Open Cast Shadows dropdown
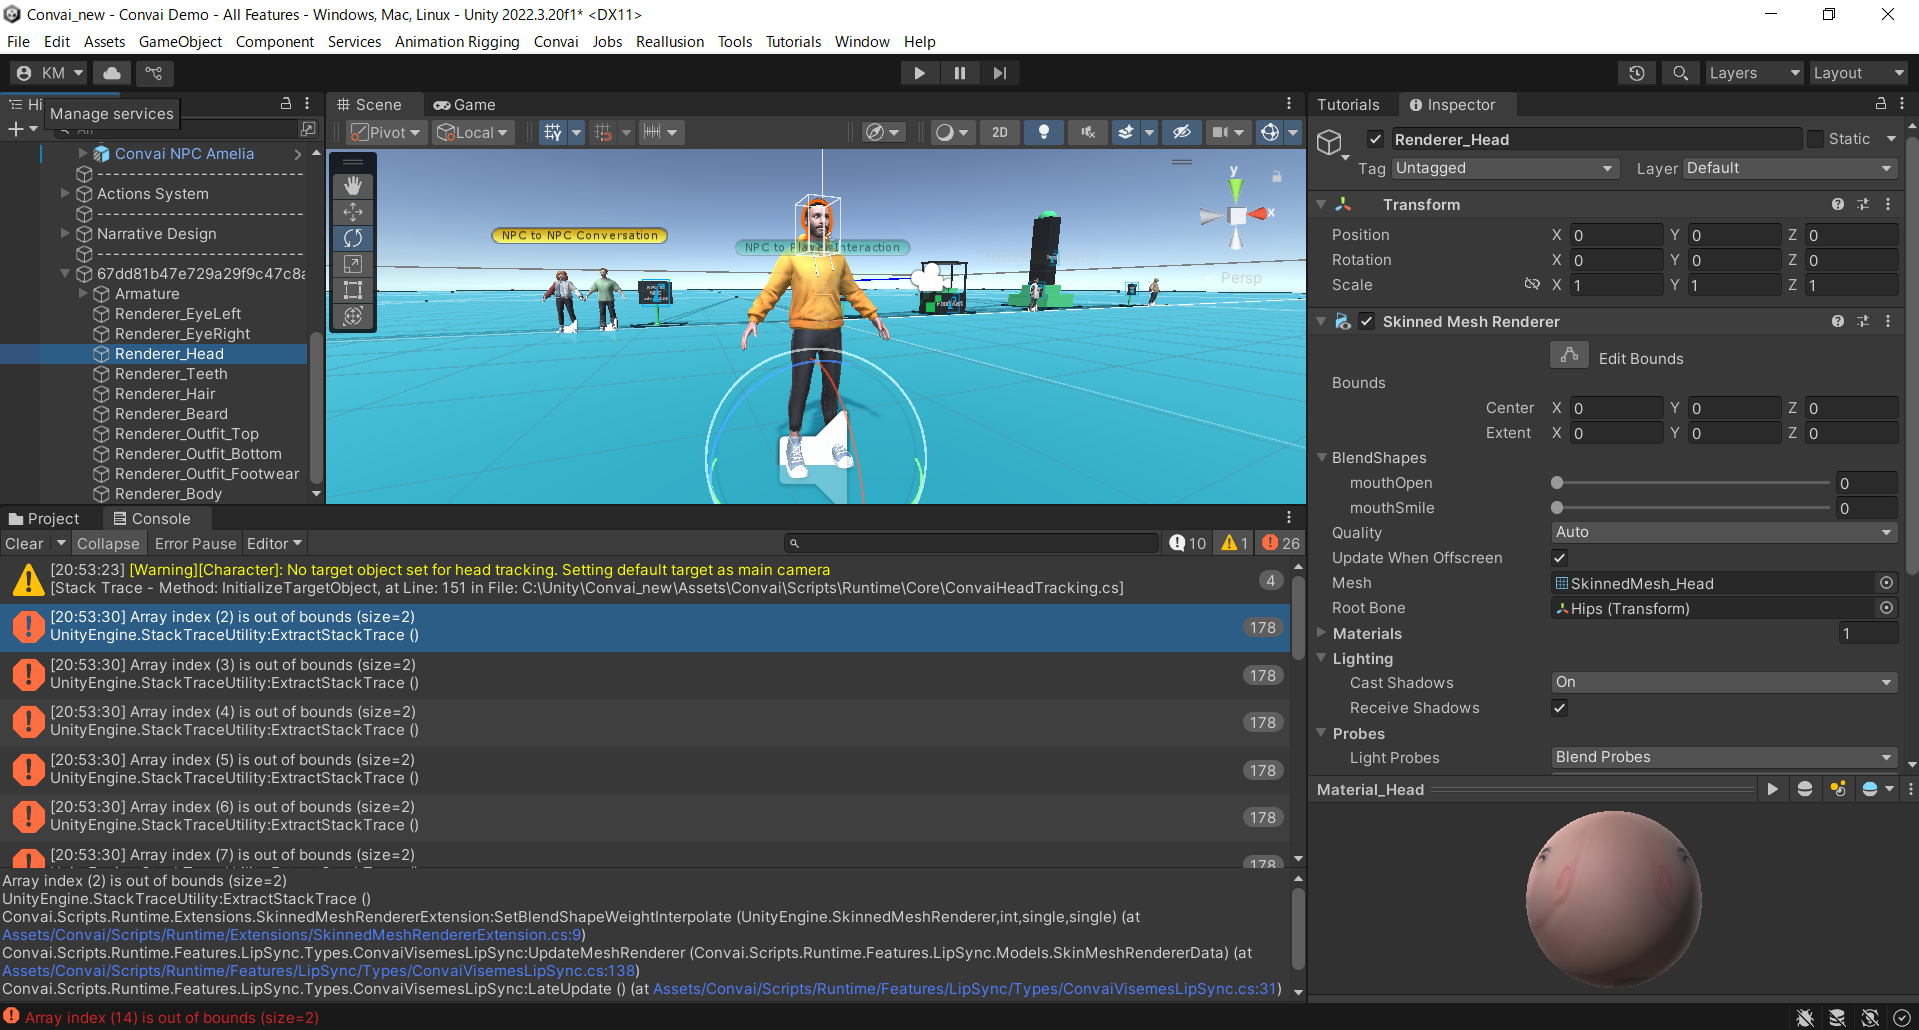 click(1724, 682)
